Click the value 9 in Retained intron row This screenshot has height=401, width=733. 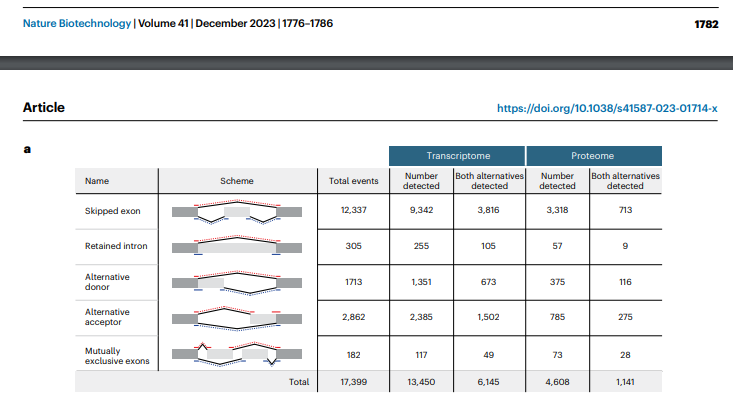(x=625, y=246)
